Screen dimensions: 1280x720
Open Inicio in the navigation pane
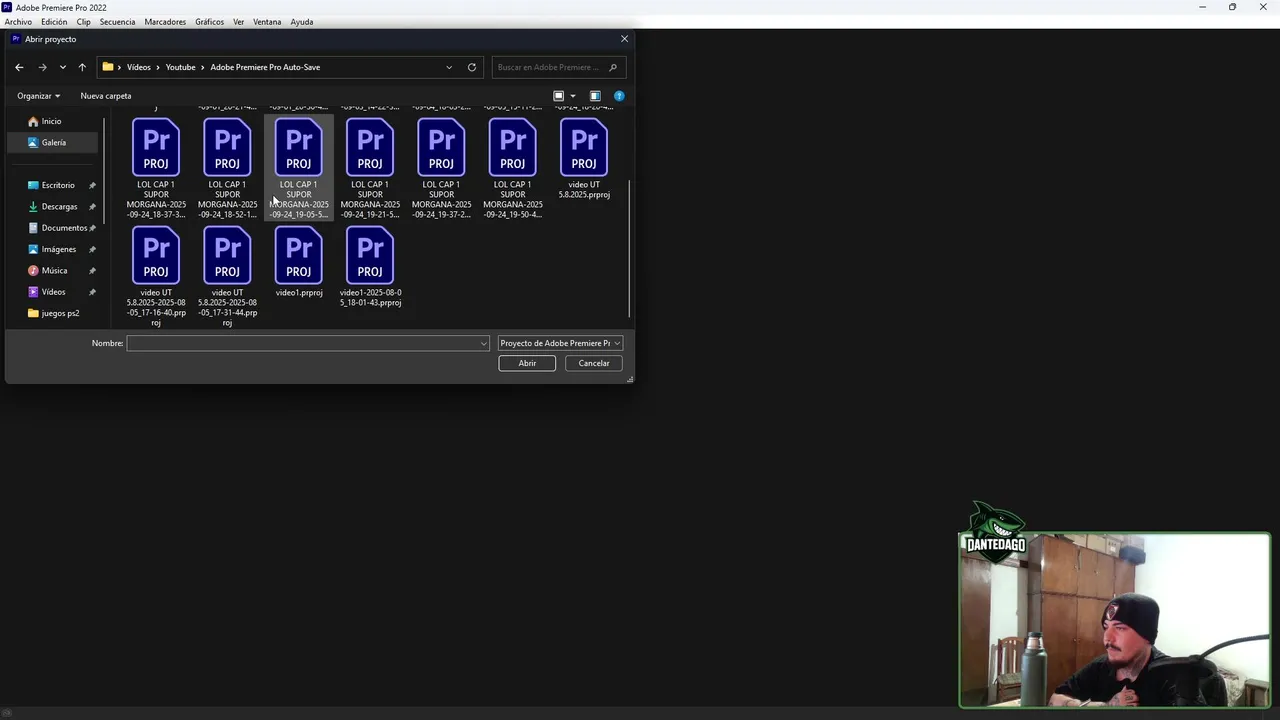pos(52,121)
